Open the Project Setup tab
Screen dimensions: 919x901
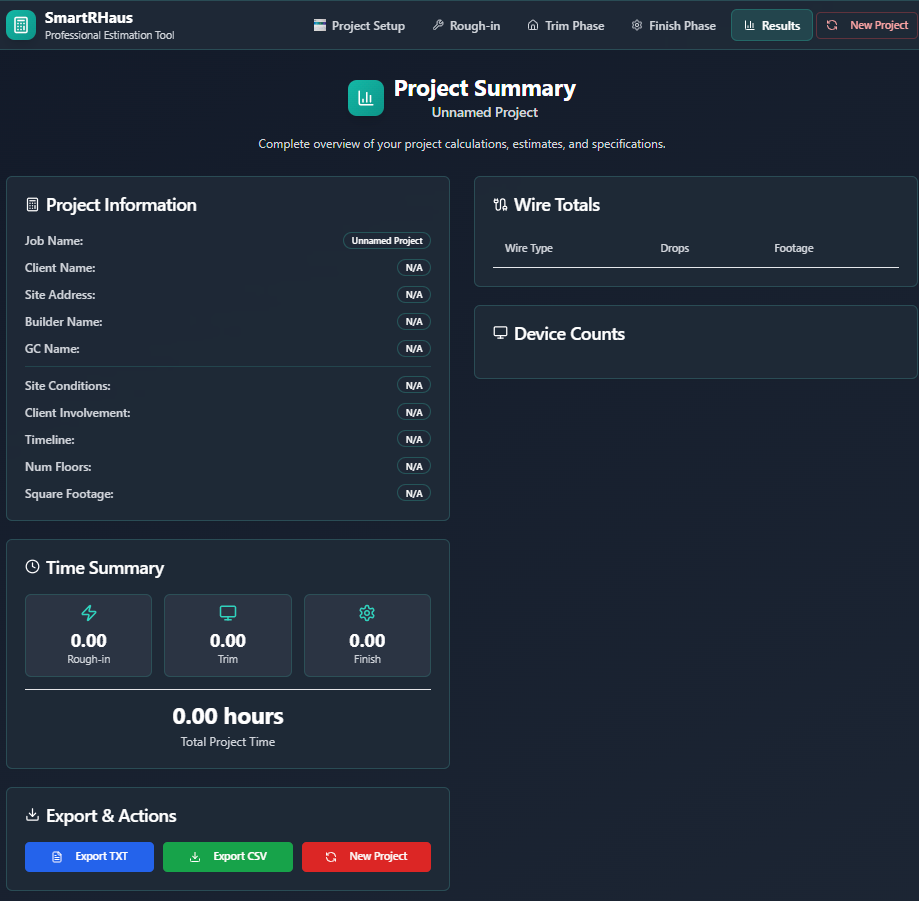point(359,25)
